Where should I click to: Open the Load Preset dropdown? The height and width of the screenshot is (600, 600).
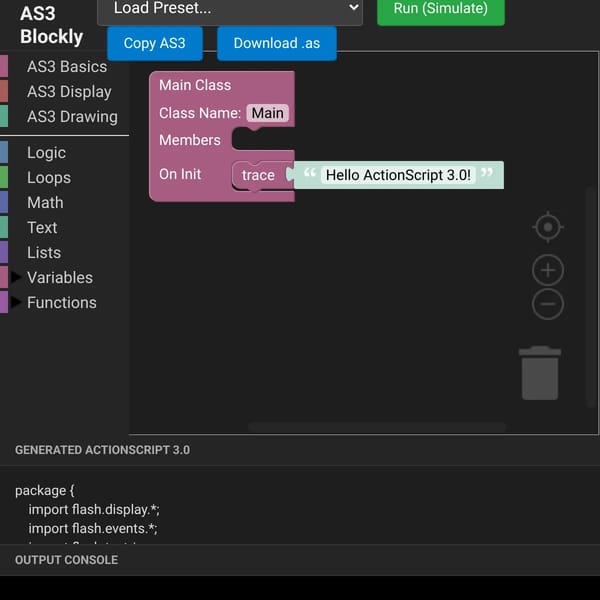point(230,9)
